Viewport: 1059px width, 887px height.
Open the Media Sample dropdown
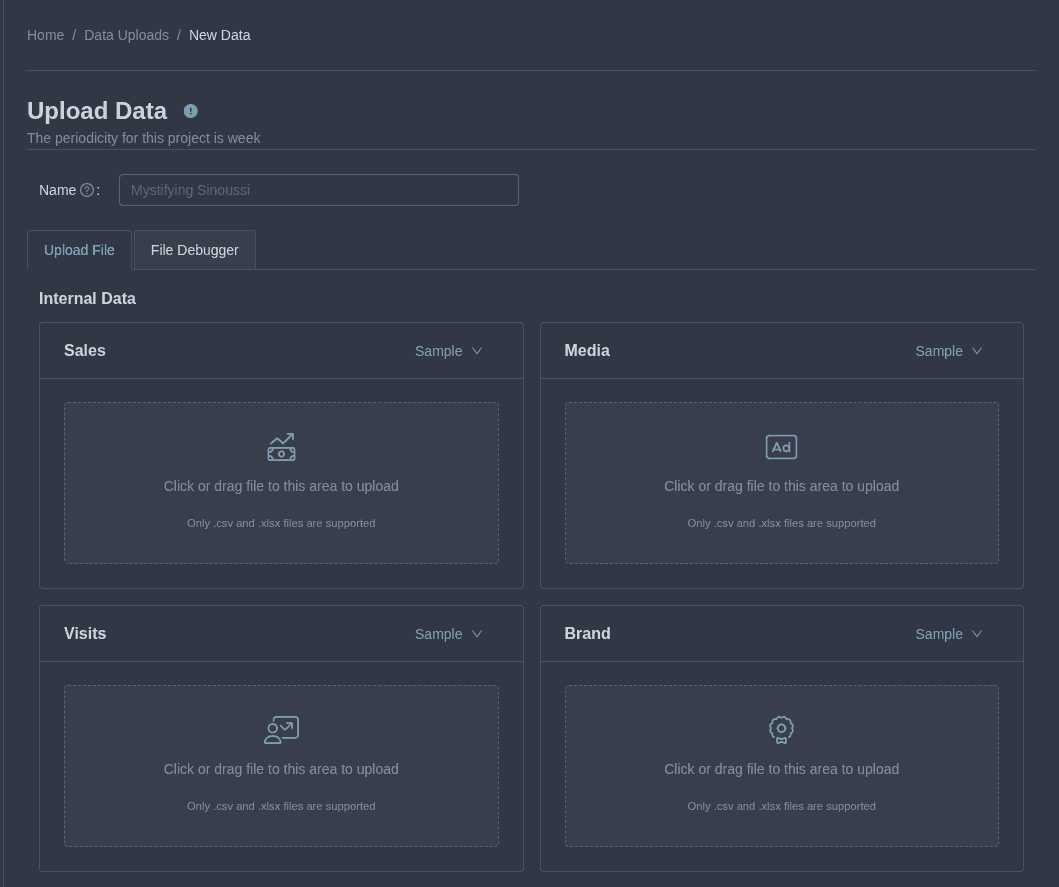click(x=948, y=351)
